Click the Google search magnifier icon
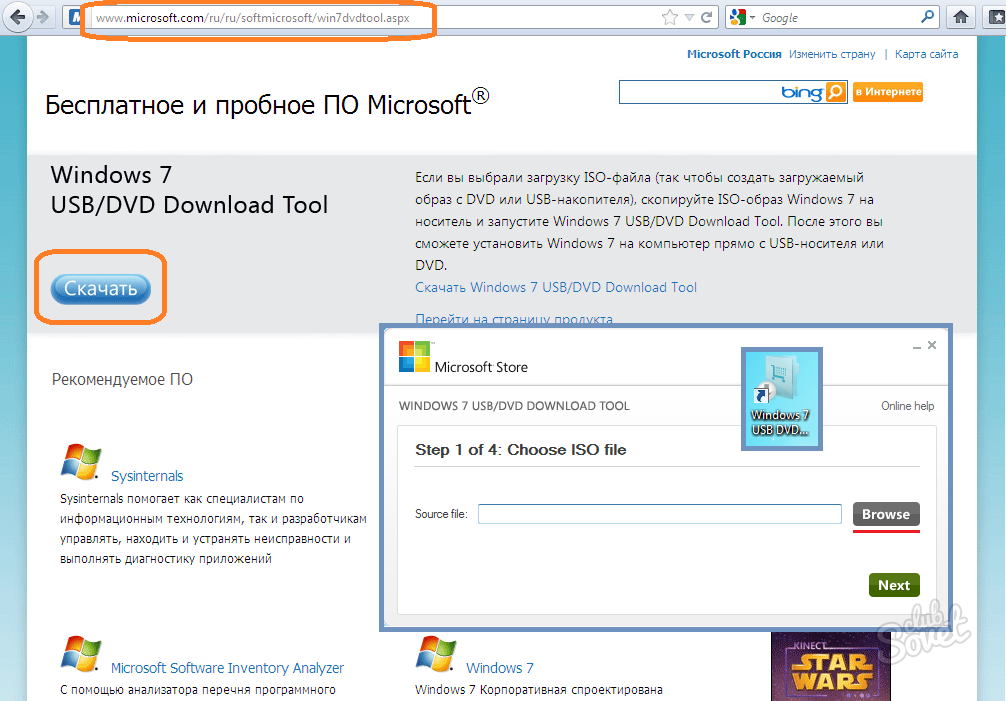This screenshot has width=1006, height=701. pyautogui.click(x=927, y=17)
